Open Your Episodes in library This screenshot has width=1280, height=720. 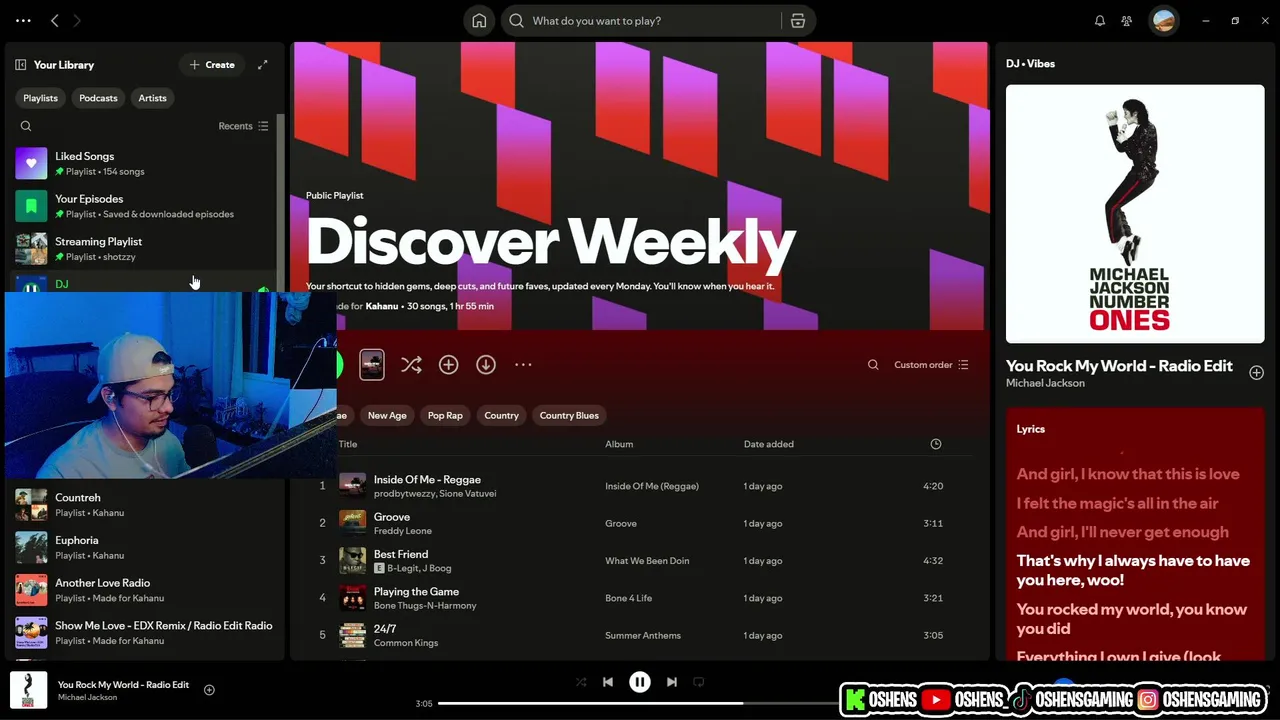coord(145,206)
